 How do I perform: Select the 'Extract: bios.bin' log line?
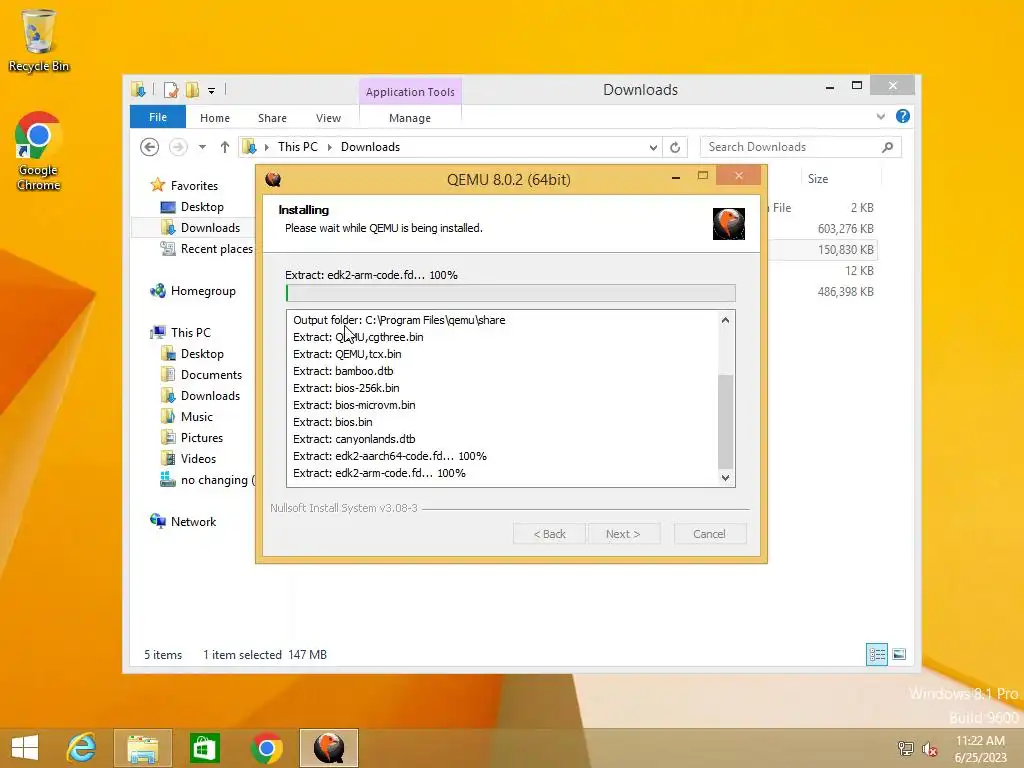332,422
